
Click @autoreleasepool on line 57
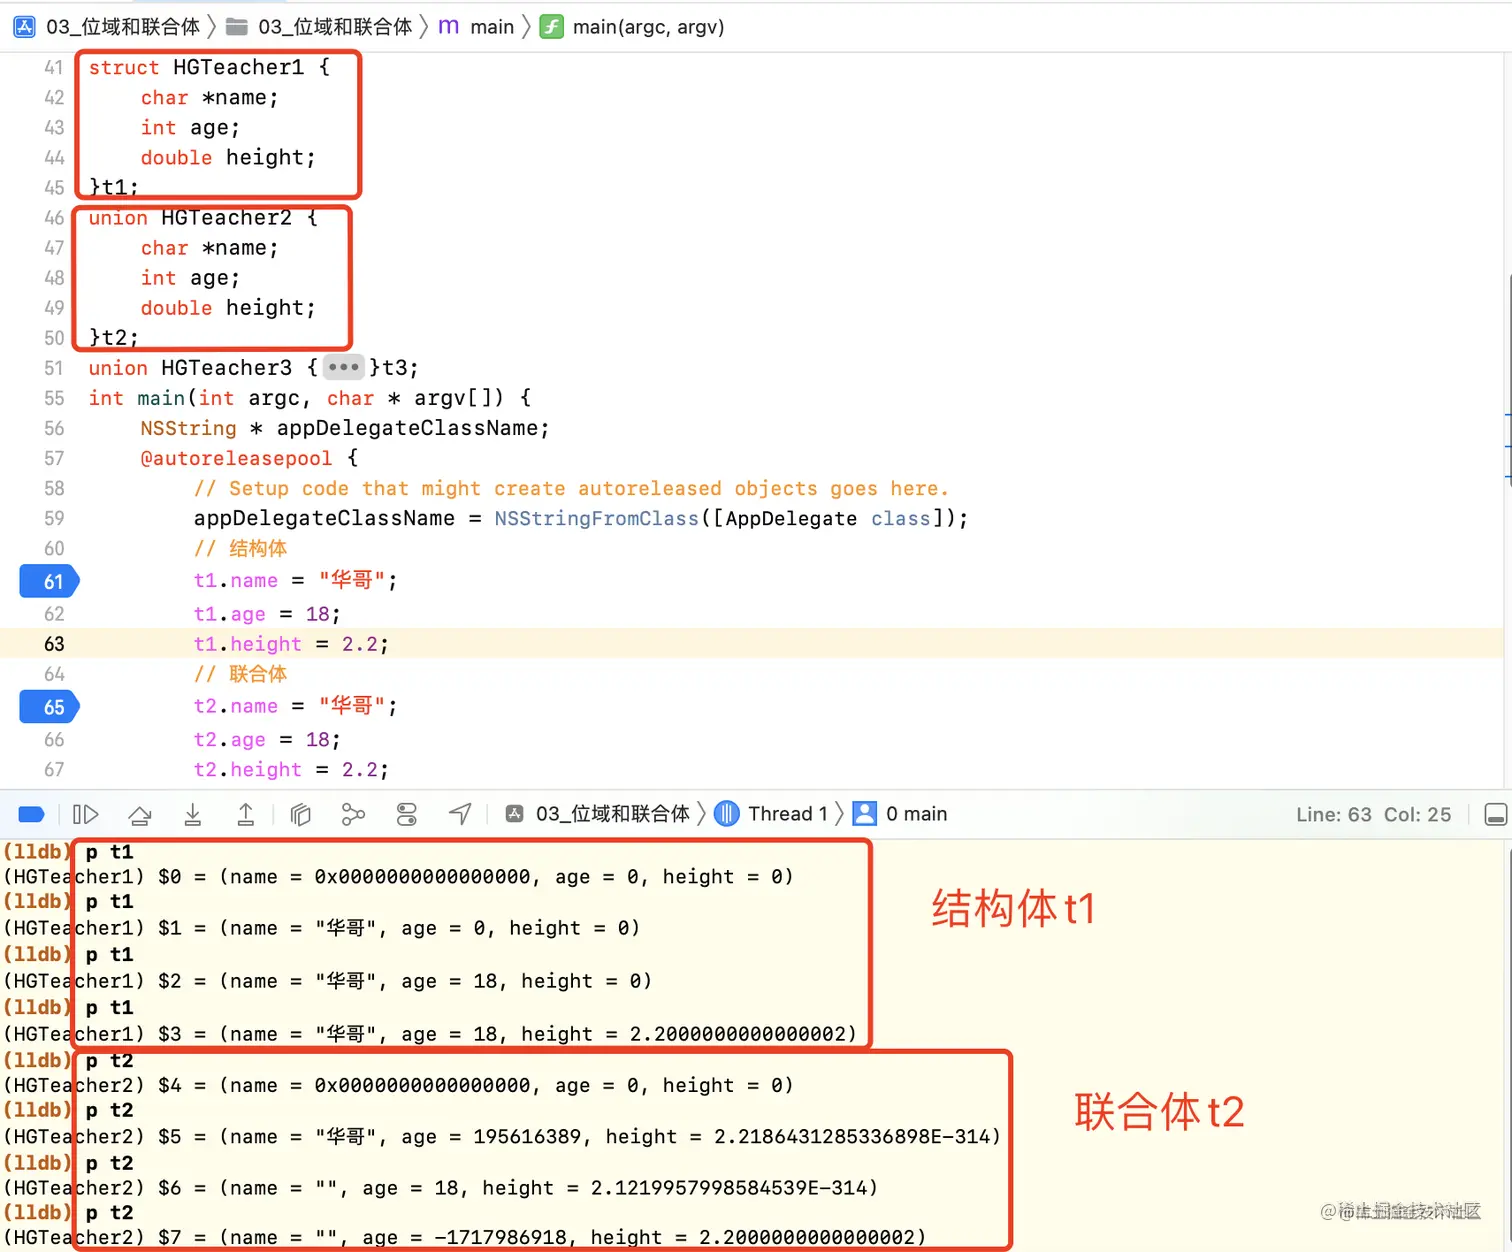tap(236, 458)
